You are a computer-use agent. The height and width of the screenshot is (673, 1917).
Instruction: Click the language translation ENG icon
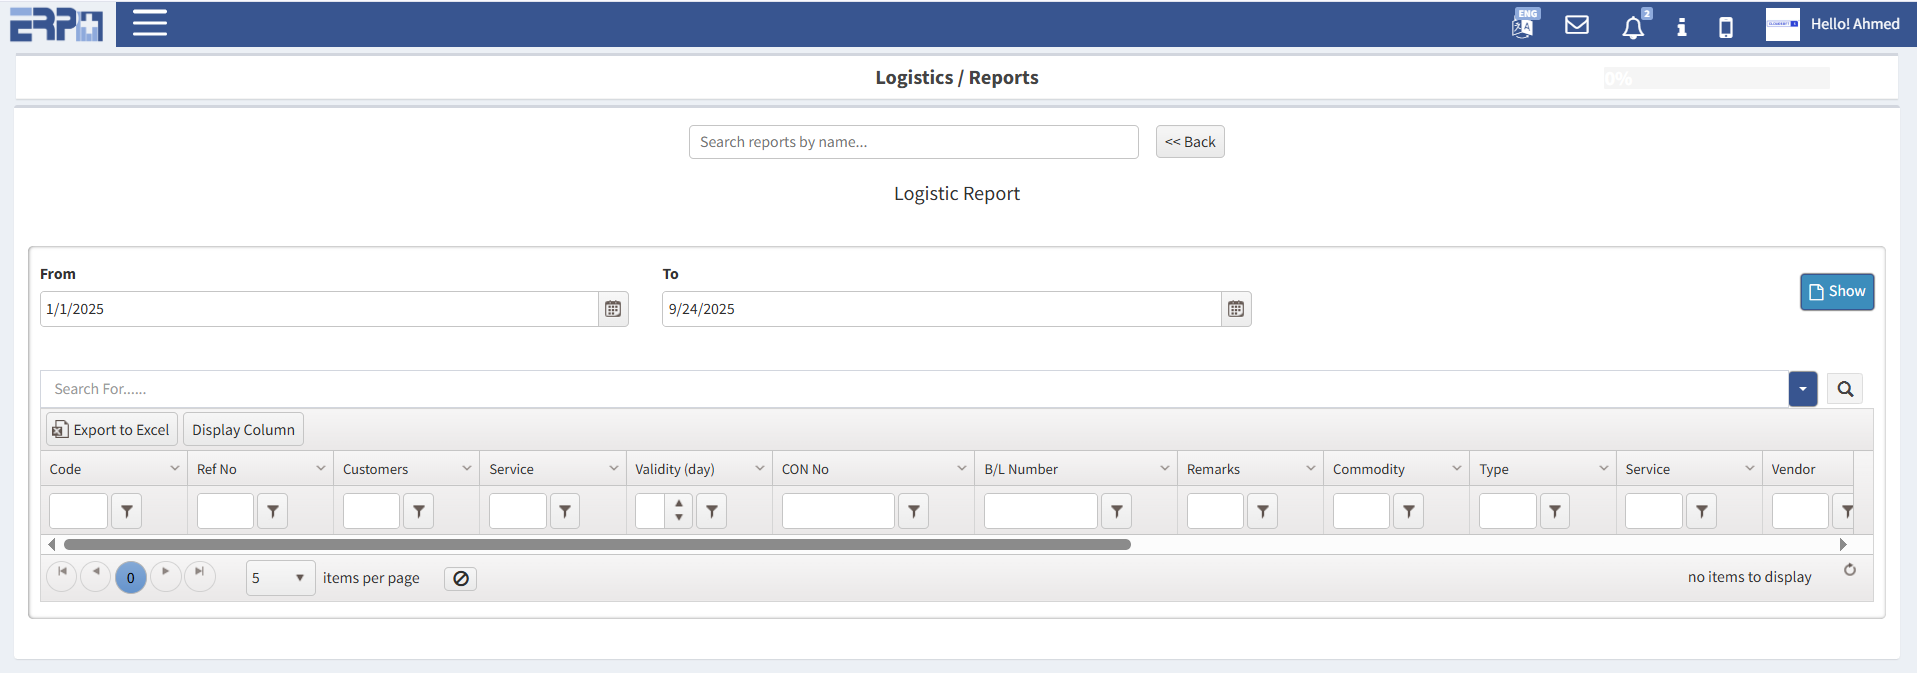pyautogui.click(x=1523, y=24)
